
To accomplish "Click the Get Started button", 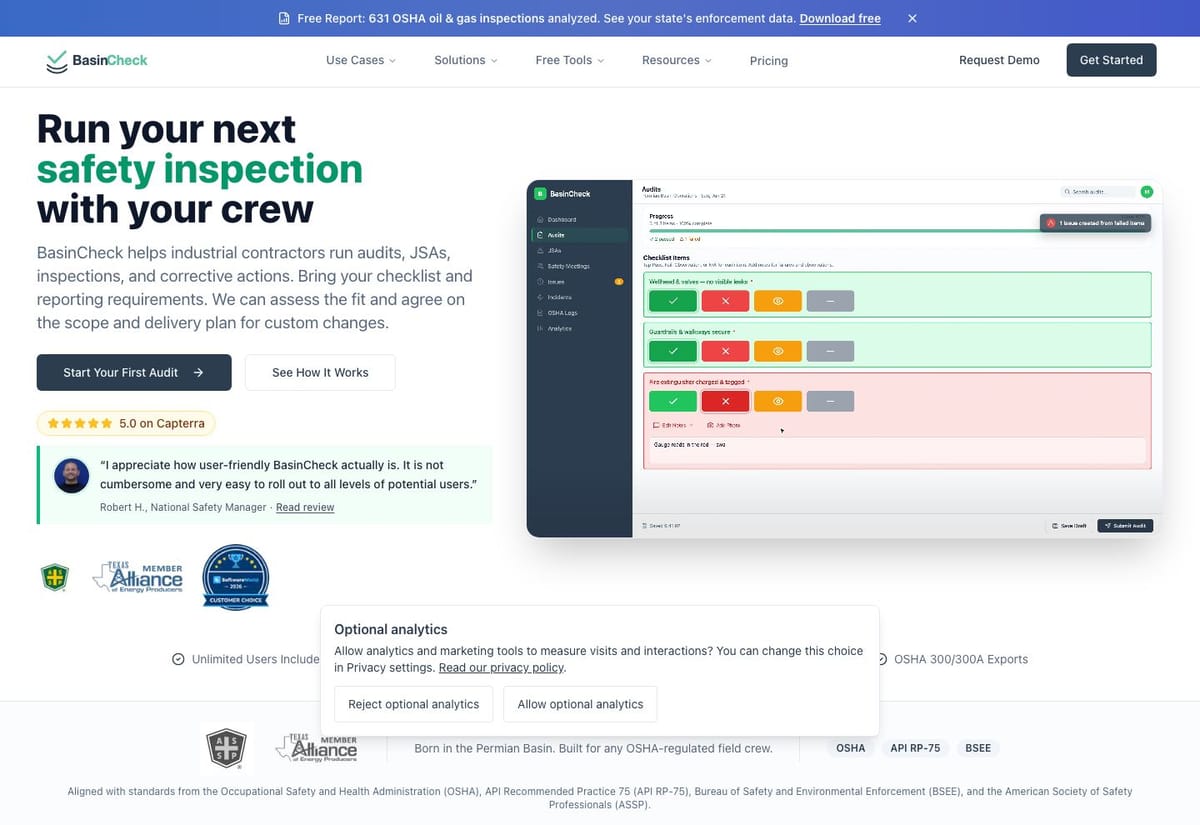I will [1111, 60].
